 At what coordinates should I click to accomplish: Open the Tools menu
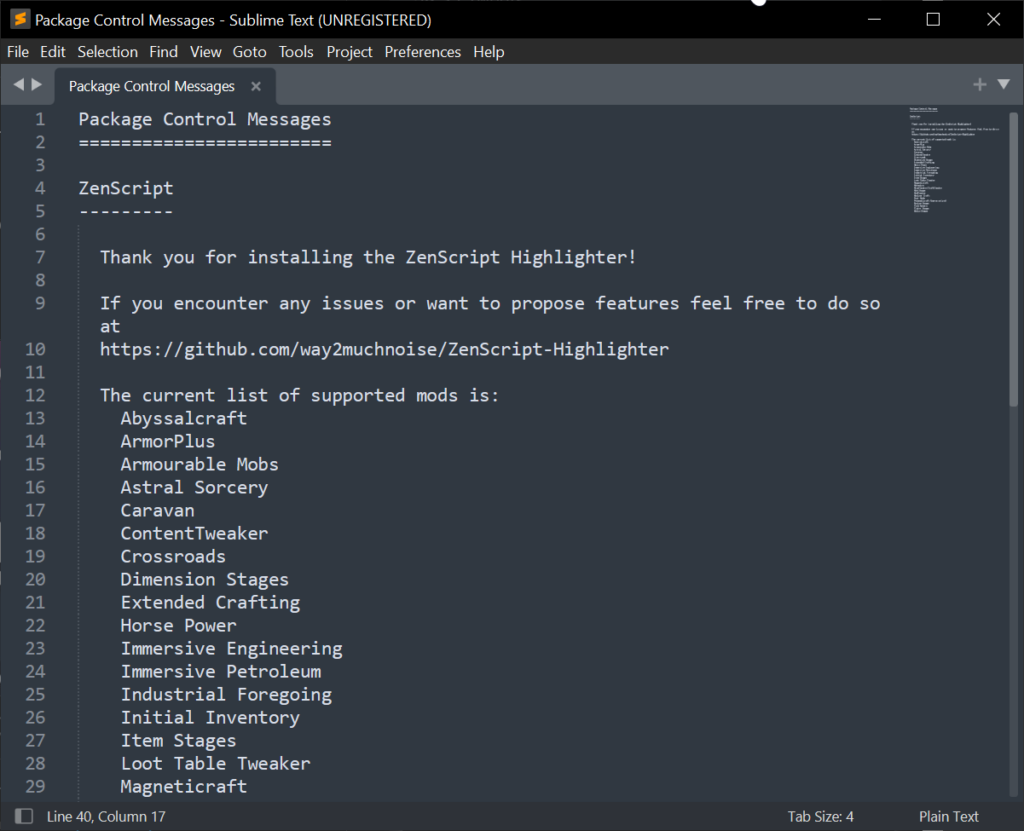296,52
